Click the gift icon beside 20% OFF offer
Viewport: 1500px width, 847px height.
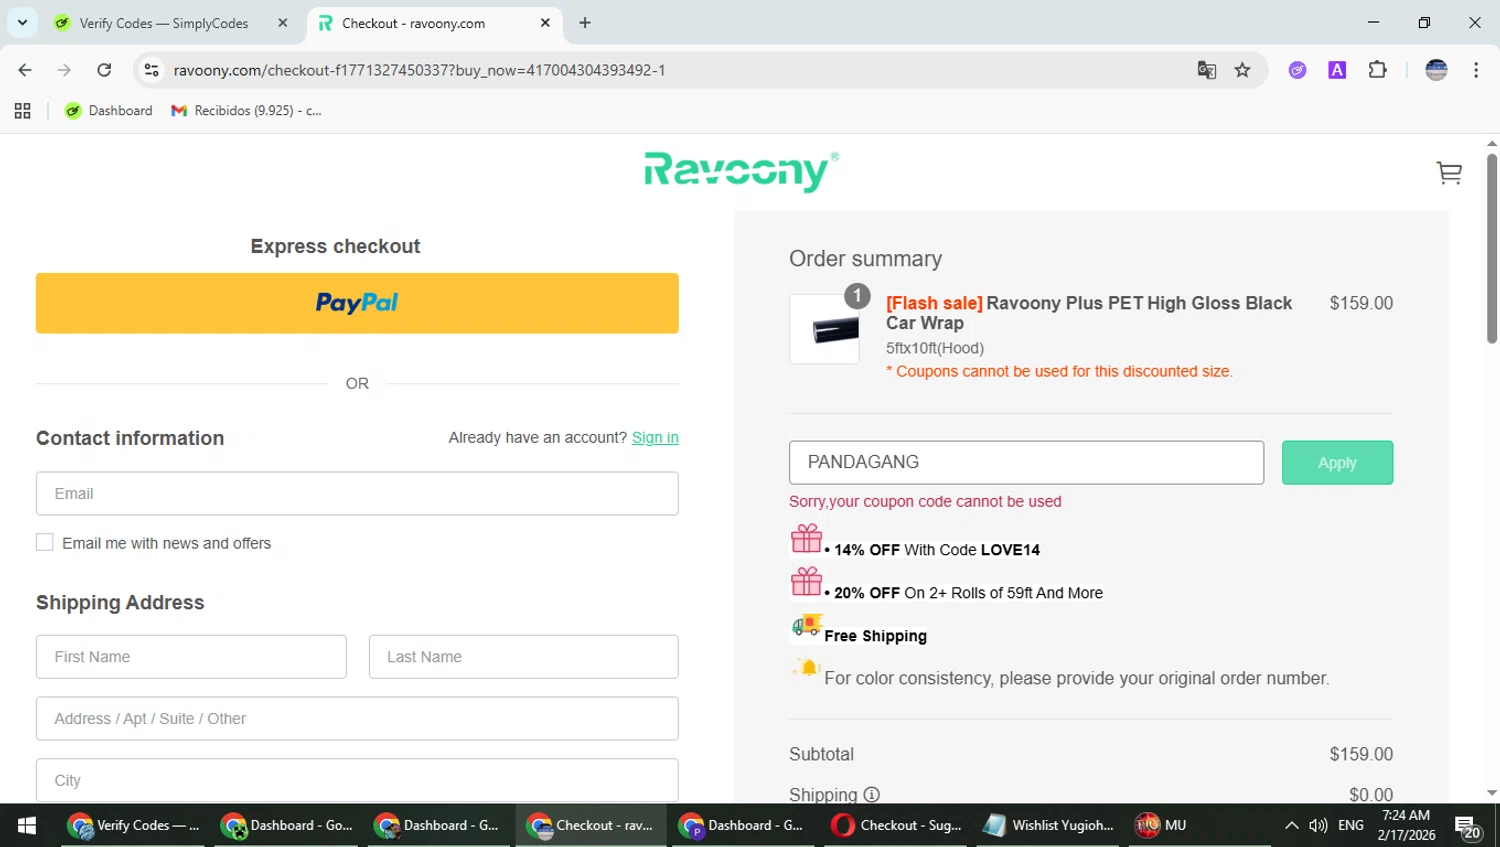(806, 581)
